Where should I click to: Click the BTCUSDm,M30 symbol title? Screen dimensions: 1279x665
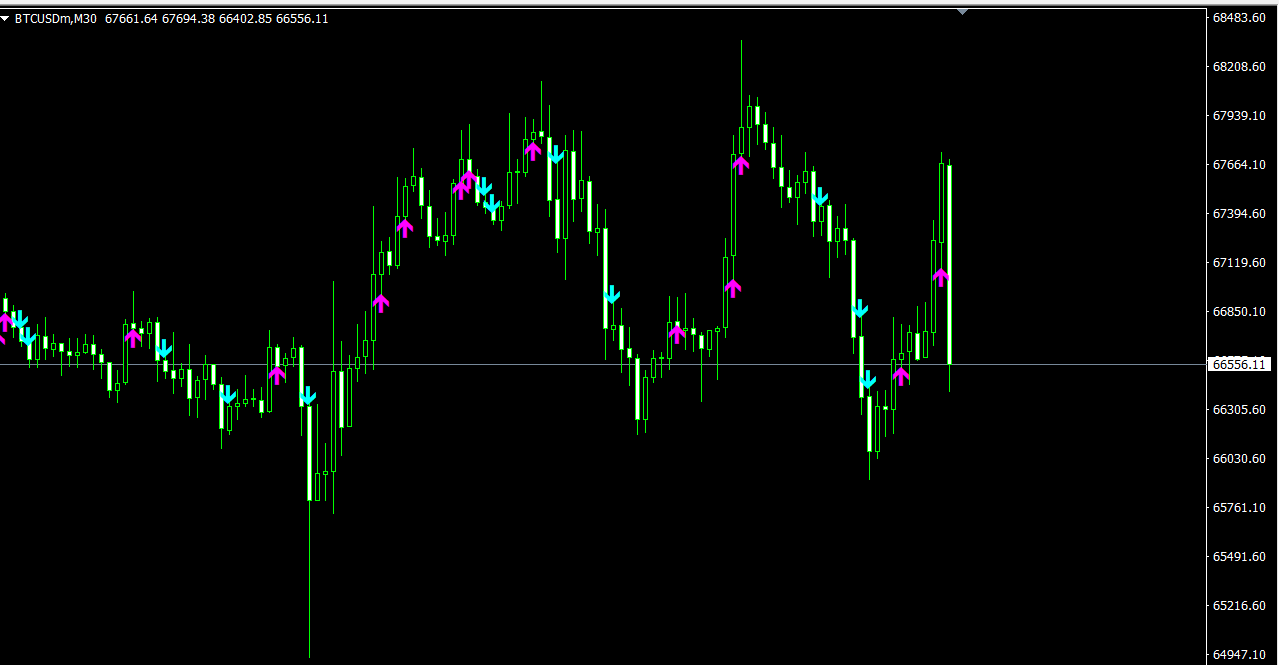(56, 19)
